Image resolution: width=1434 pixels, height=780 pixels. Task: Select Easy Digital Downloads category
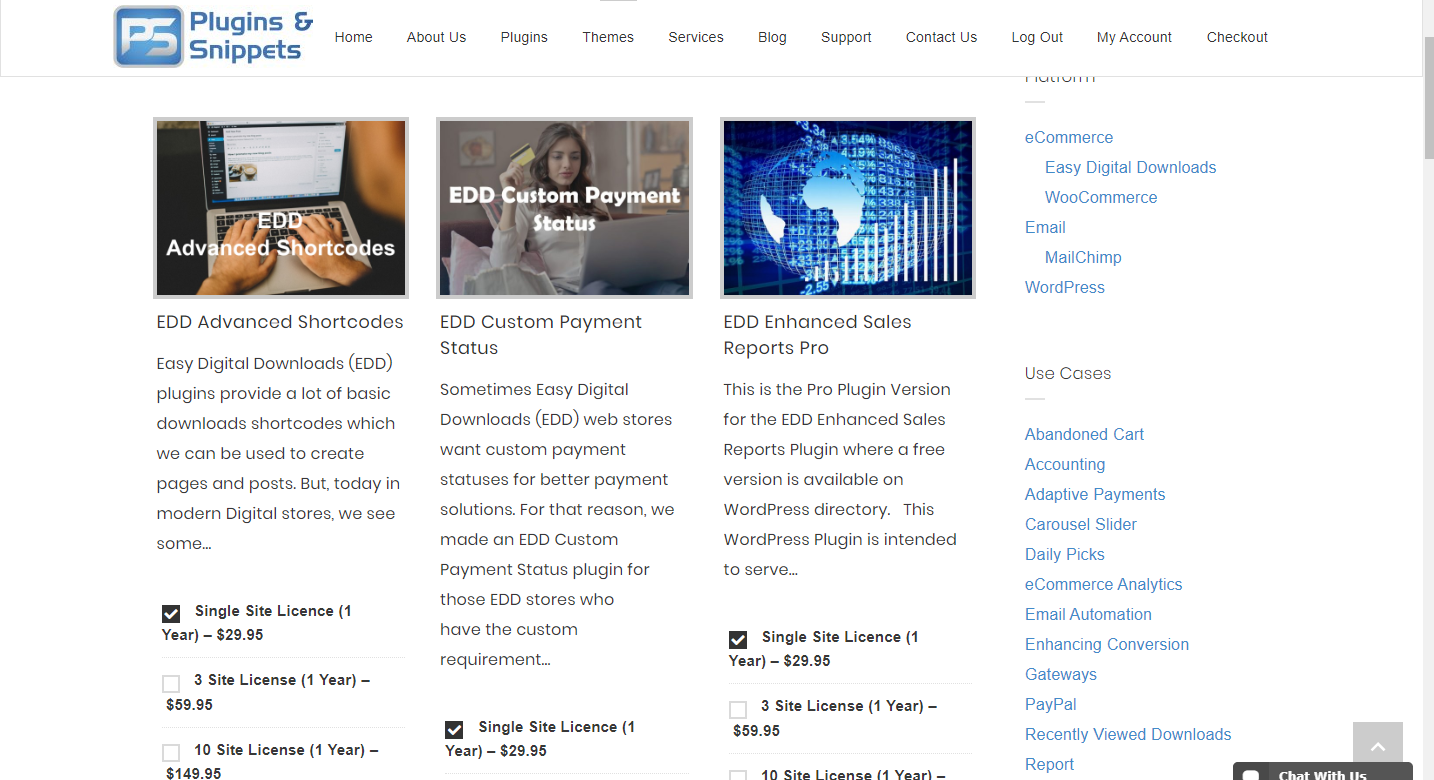click(x=1131, y=167)
